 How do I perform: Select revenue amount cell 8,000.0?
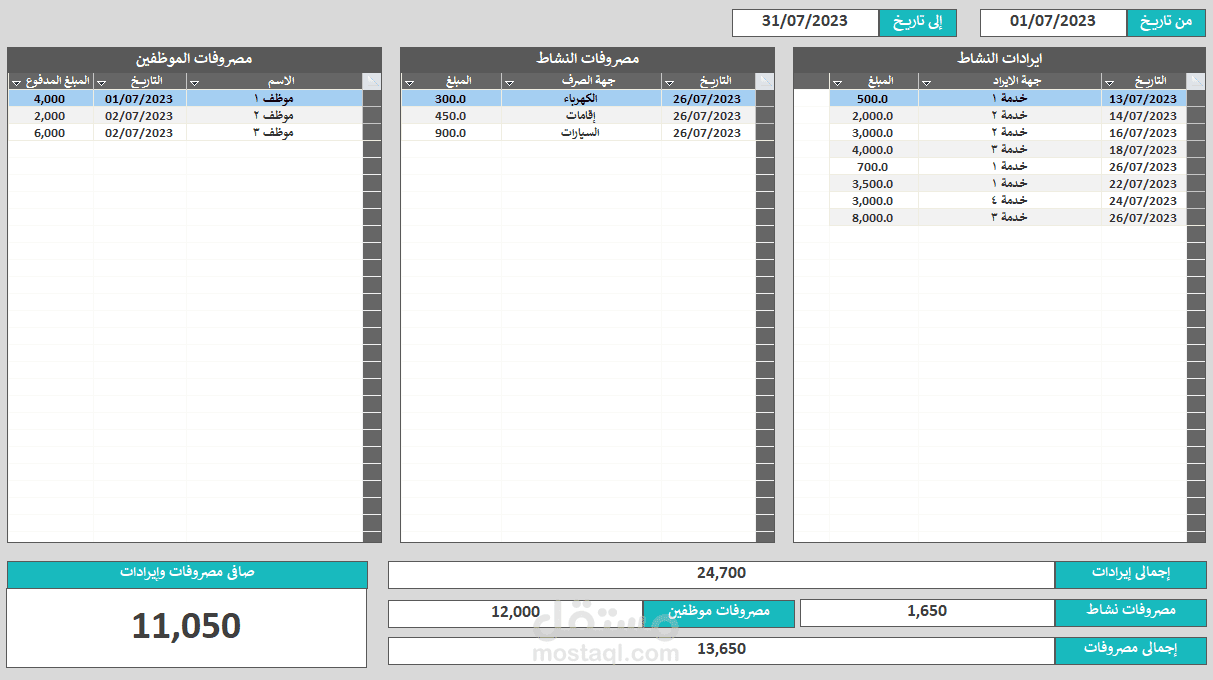pos(873,218)
